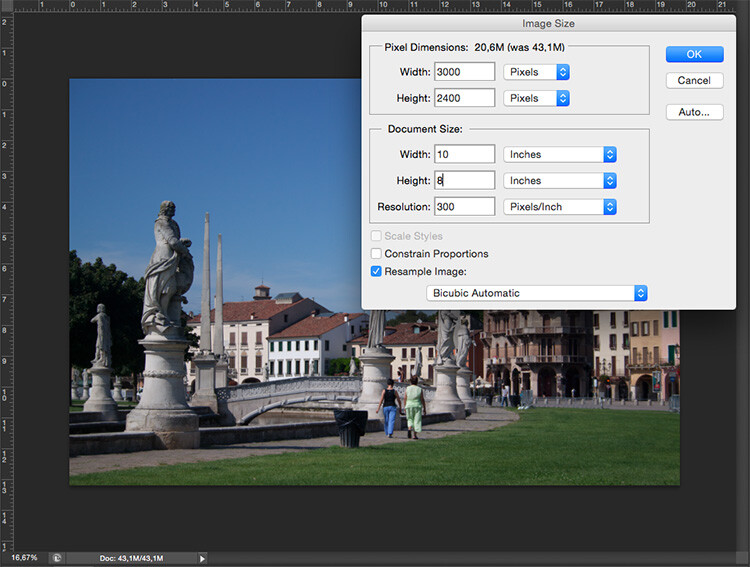This screenshot has height=567, width=750.
Task: Open the pixel Height units dropdown
Action: point(536,98)
